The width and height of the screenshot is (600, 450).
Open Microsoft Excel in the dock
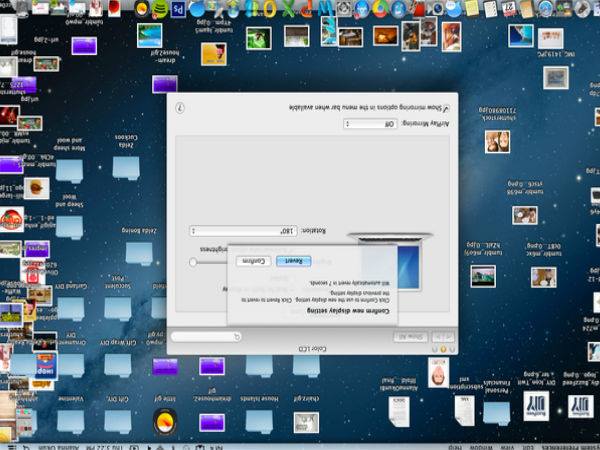point(289,9)
